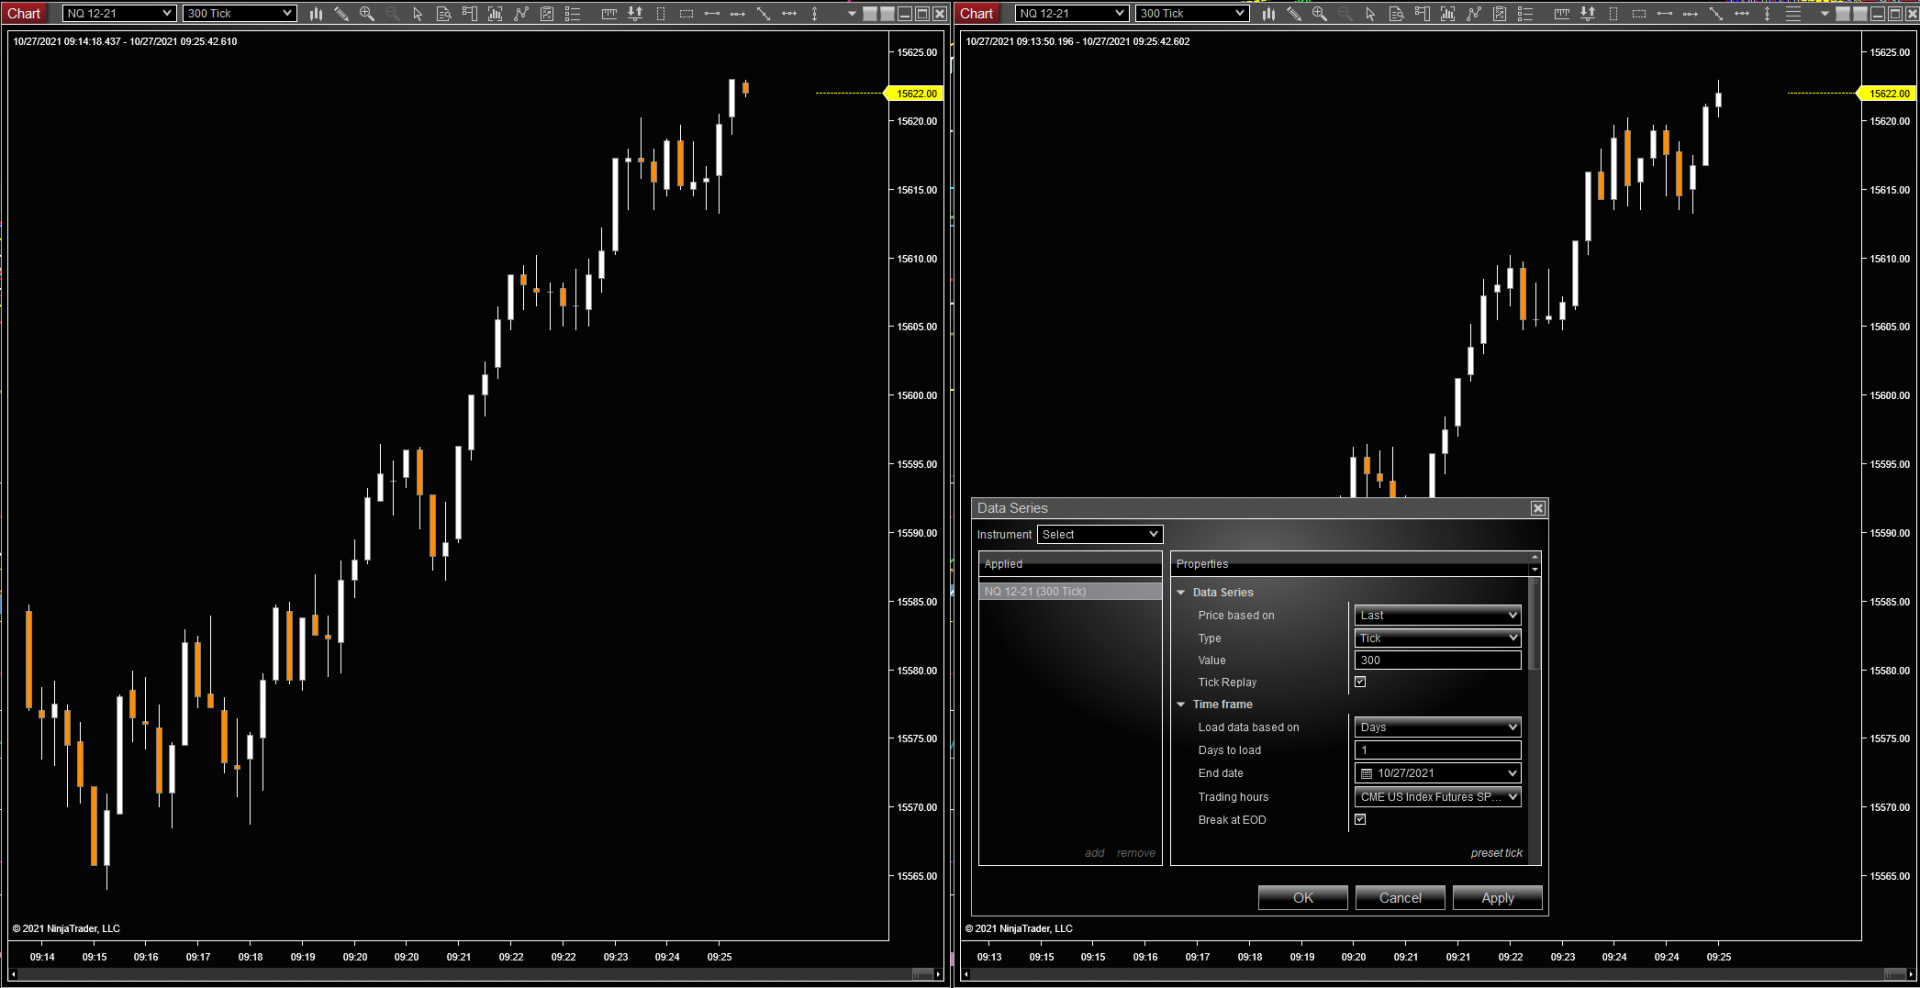Select cursor pointer tool in right chart toolbar
The width and height of the screenshot is (1920, 988).
[x=1371, y=14]
